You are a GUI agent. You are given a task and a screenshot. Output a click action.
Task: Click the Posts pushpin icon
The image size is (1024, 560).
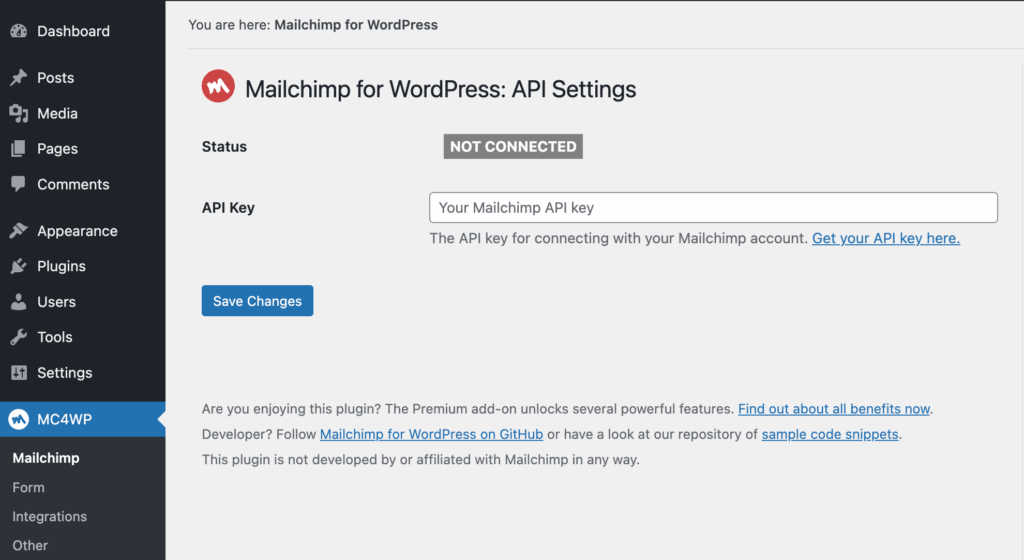coord(19,78)
